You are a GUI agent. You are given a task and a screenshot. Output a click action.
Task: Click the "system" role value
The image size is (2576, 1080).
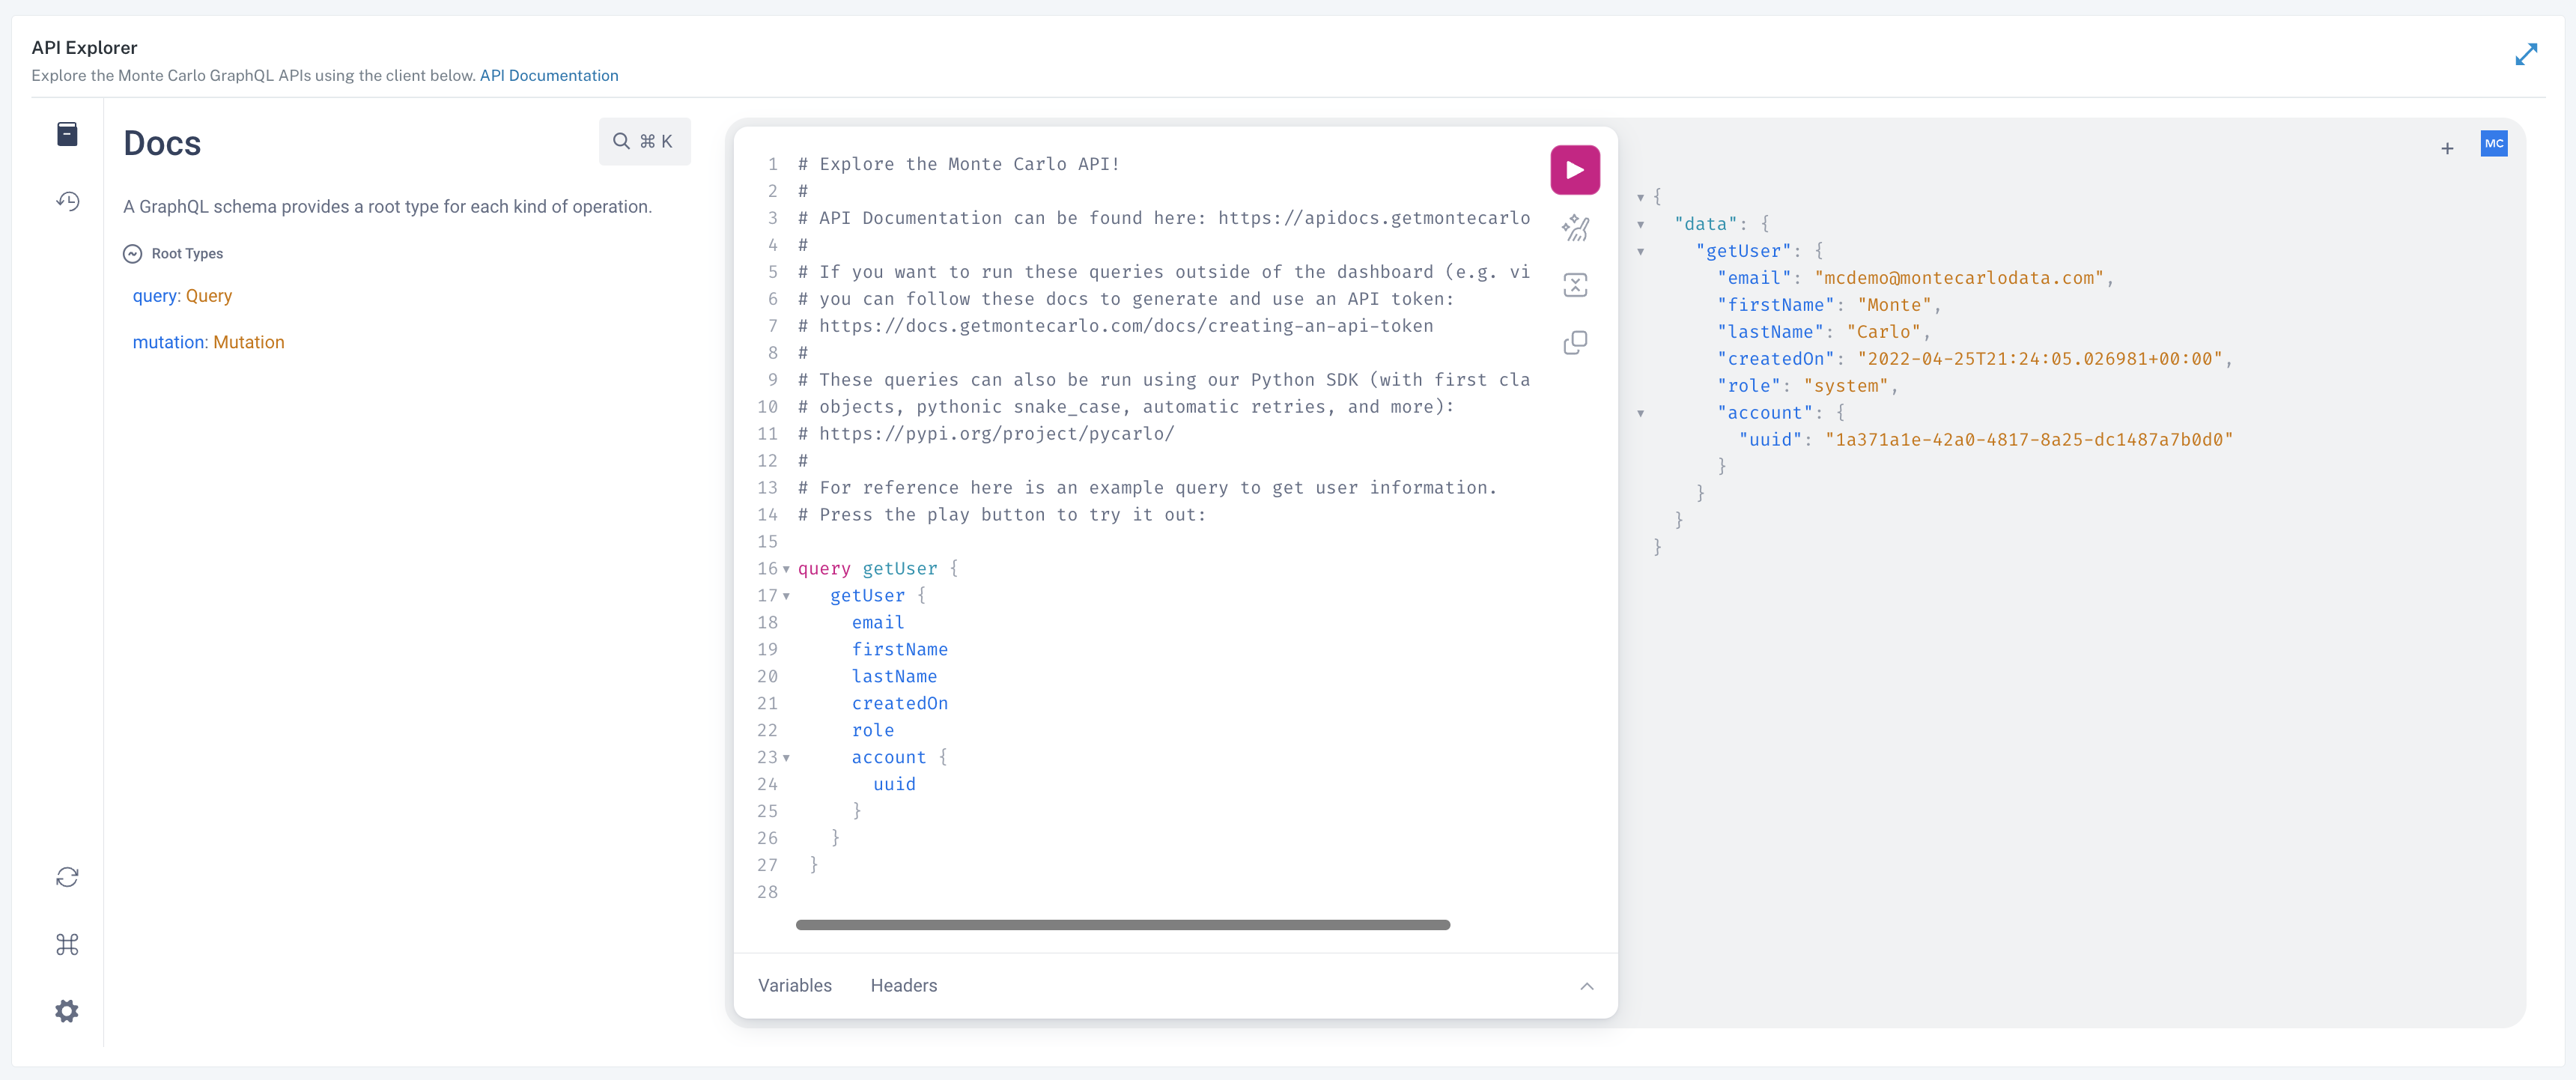click(x=1846, y=386)
